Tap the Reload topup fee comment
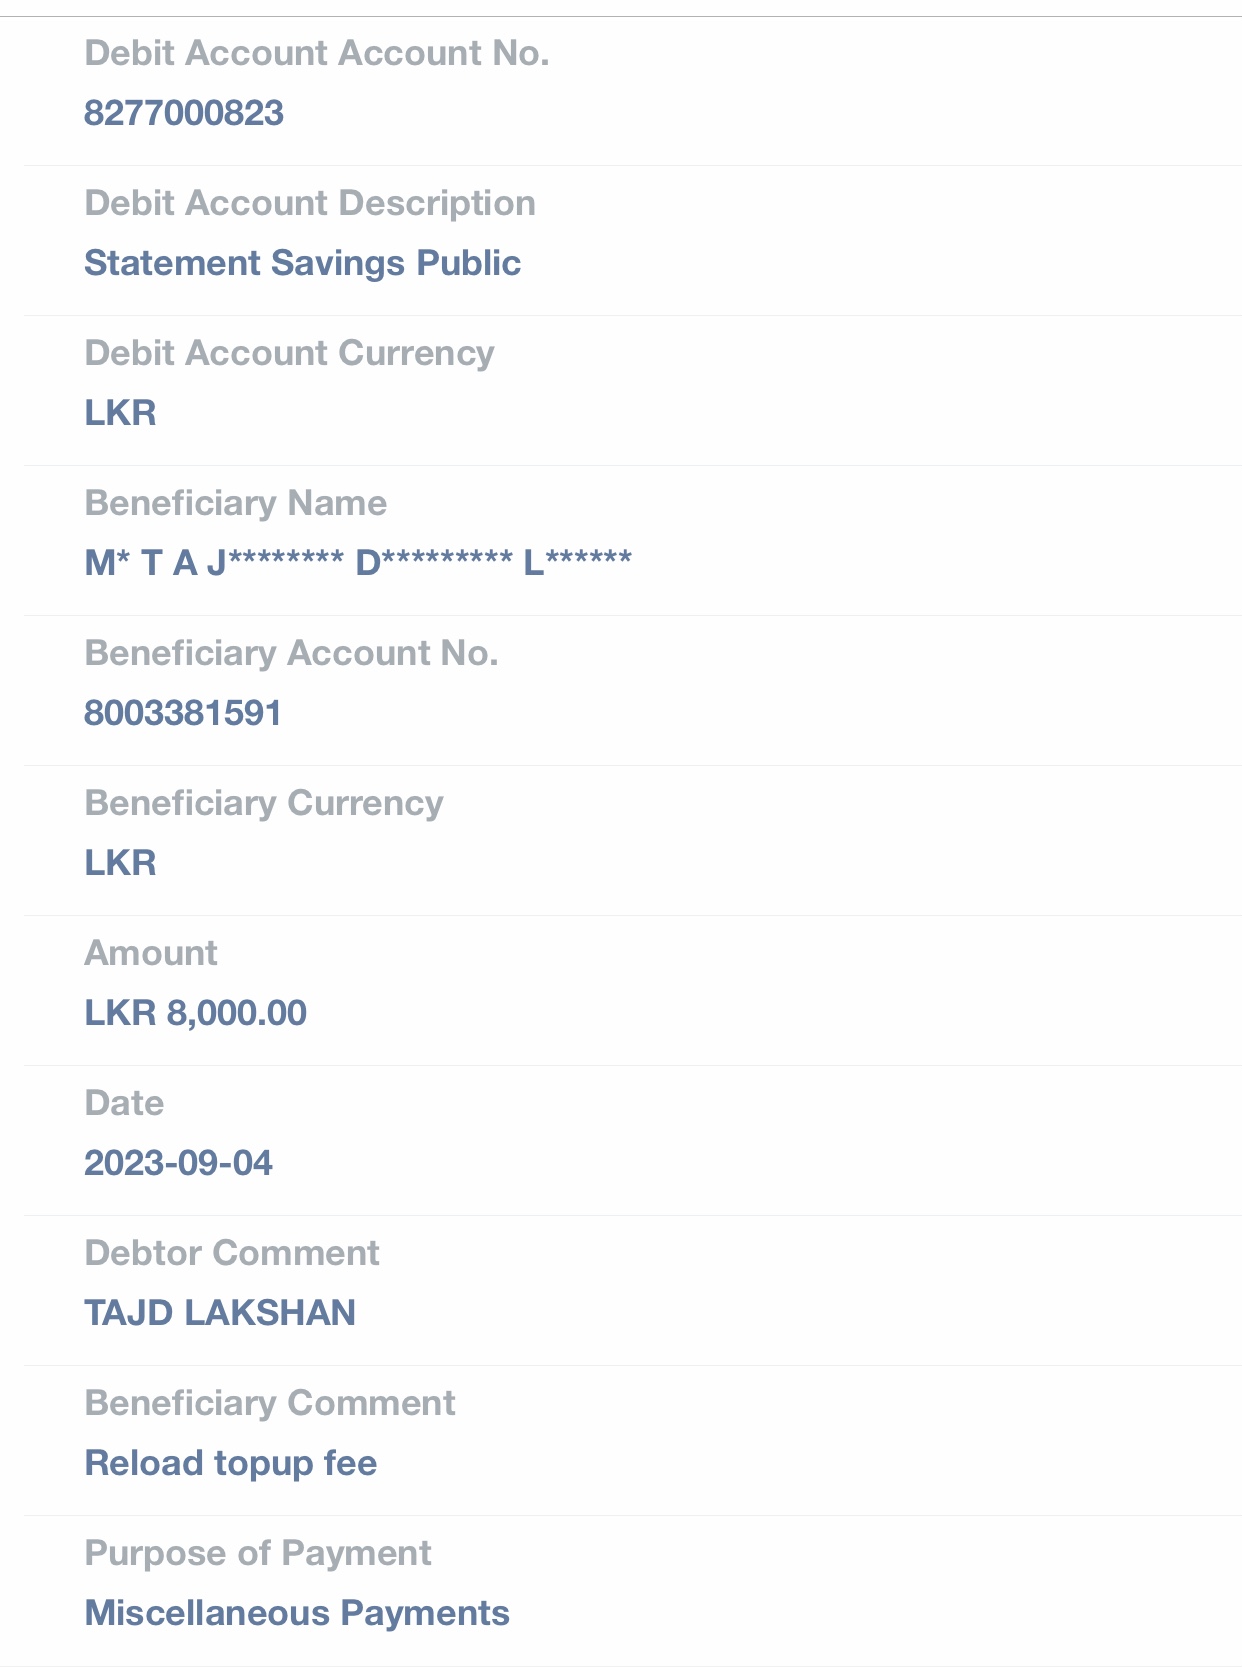The image size is (1242, 1667). [231, 1463]
